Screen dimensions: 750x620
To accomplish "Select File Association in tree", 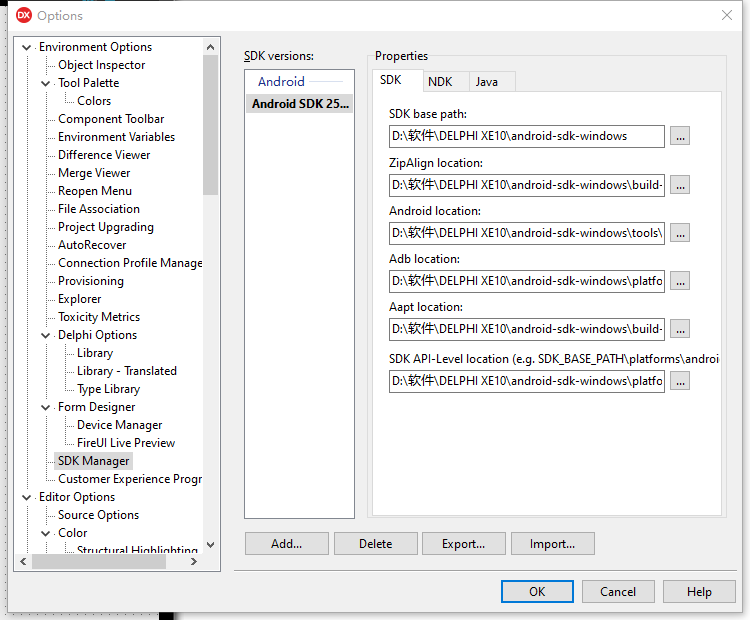I will click(99, 209).
